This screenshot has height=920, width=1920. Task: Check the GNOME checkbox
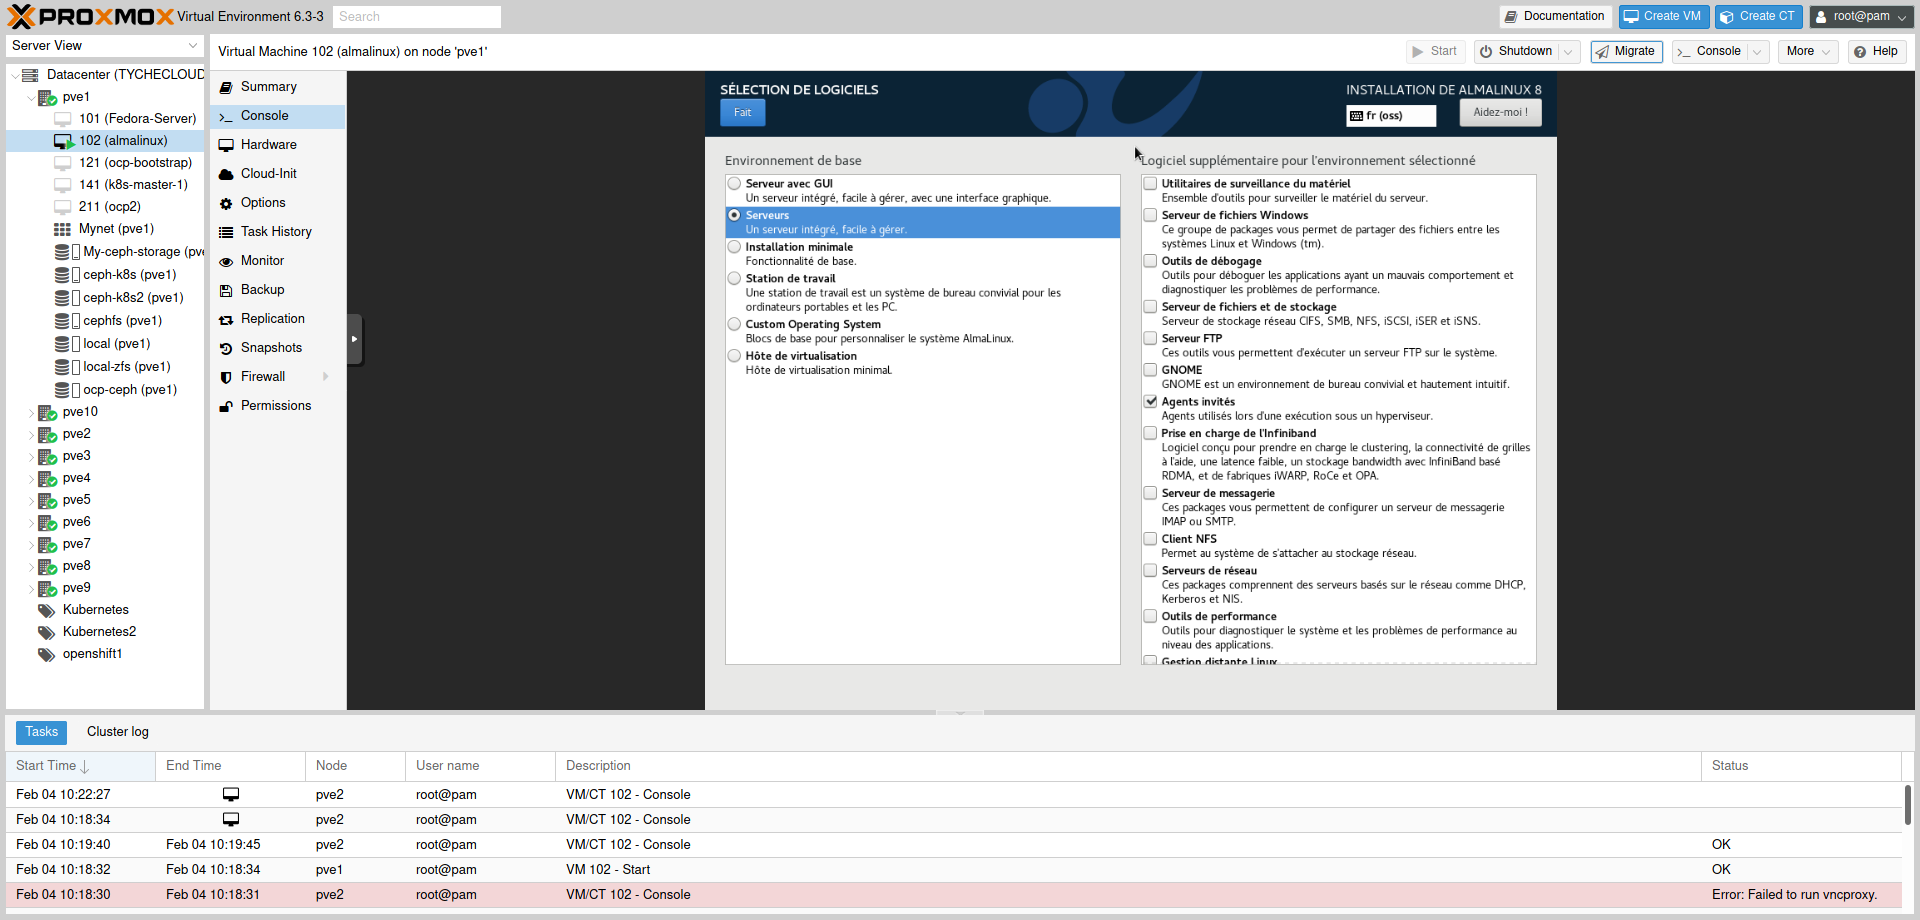[1151, 370]
